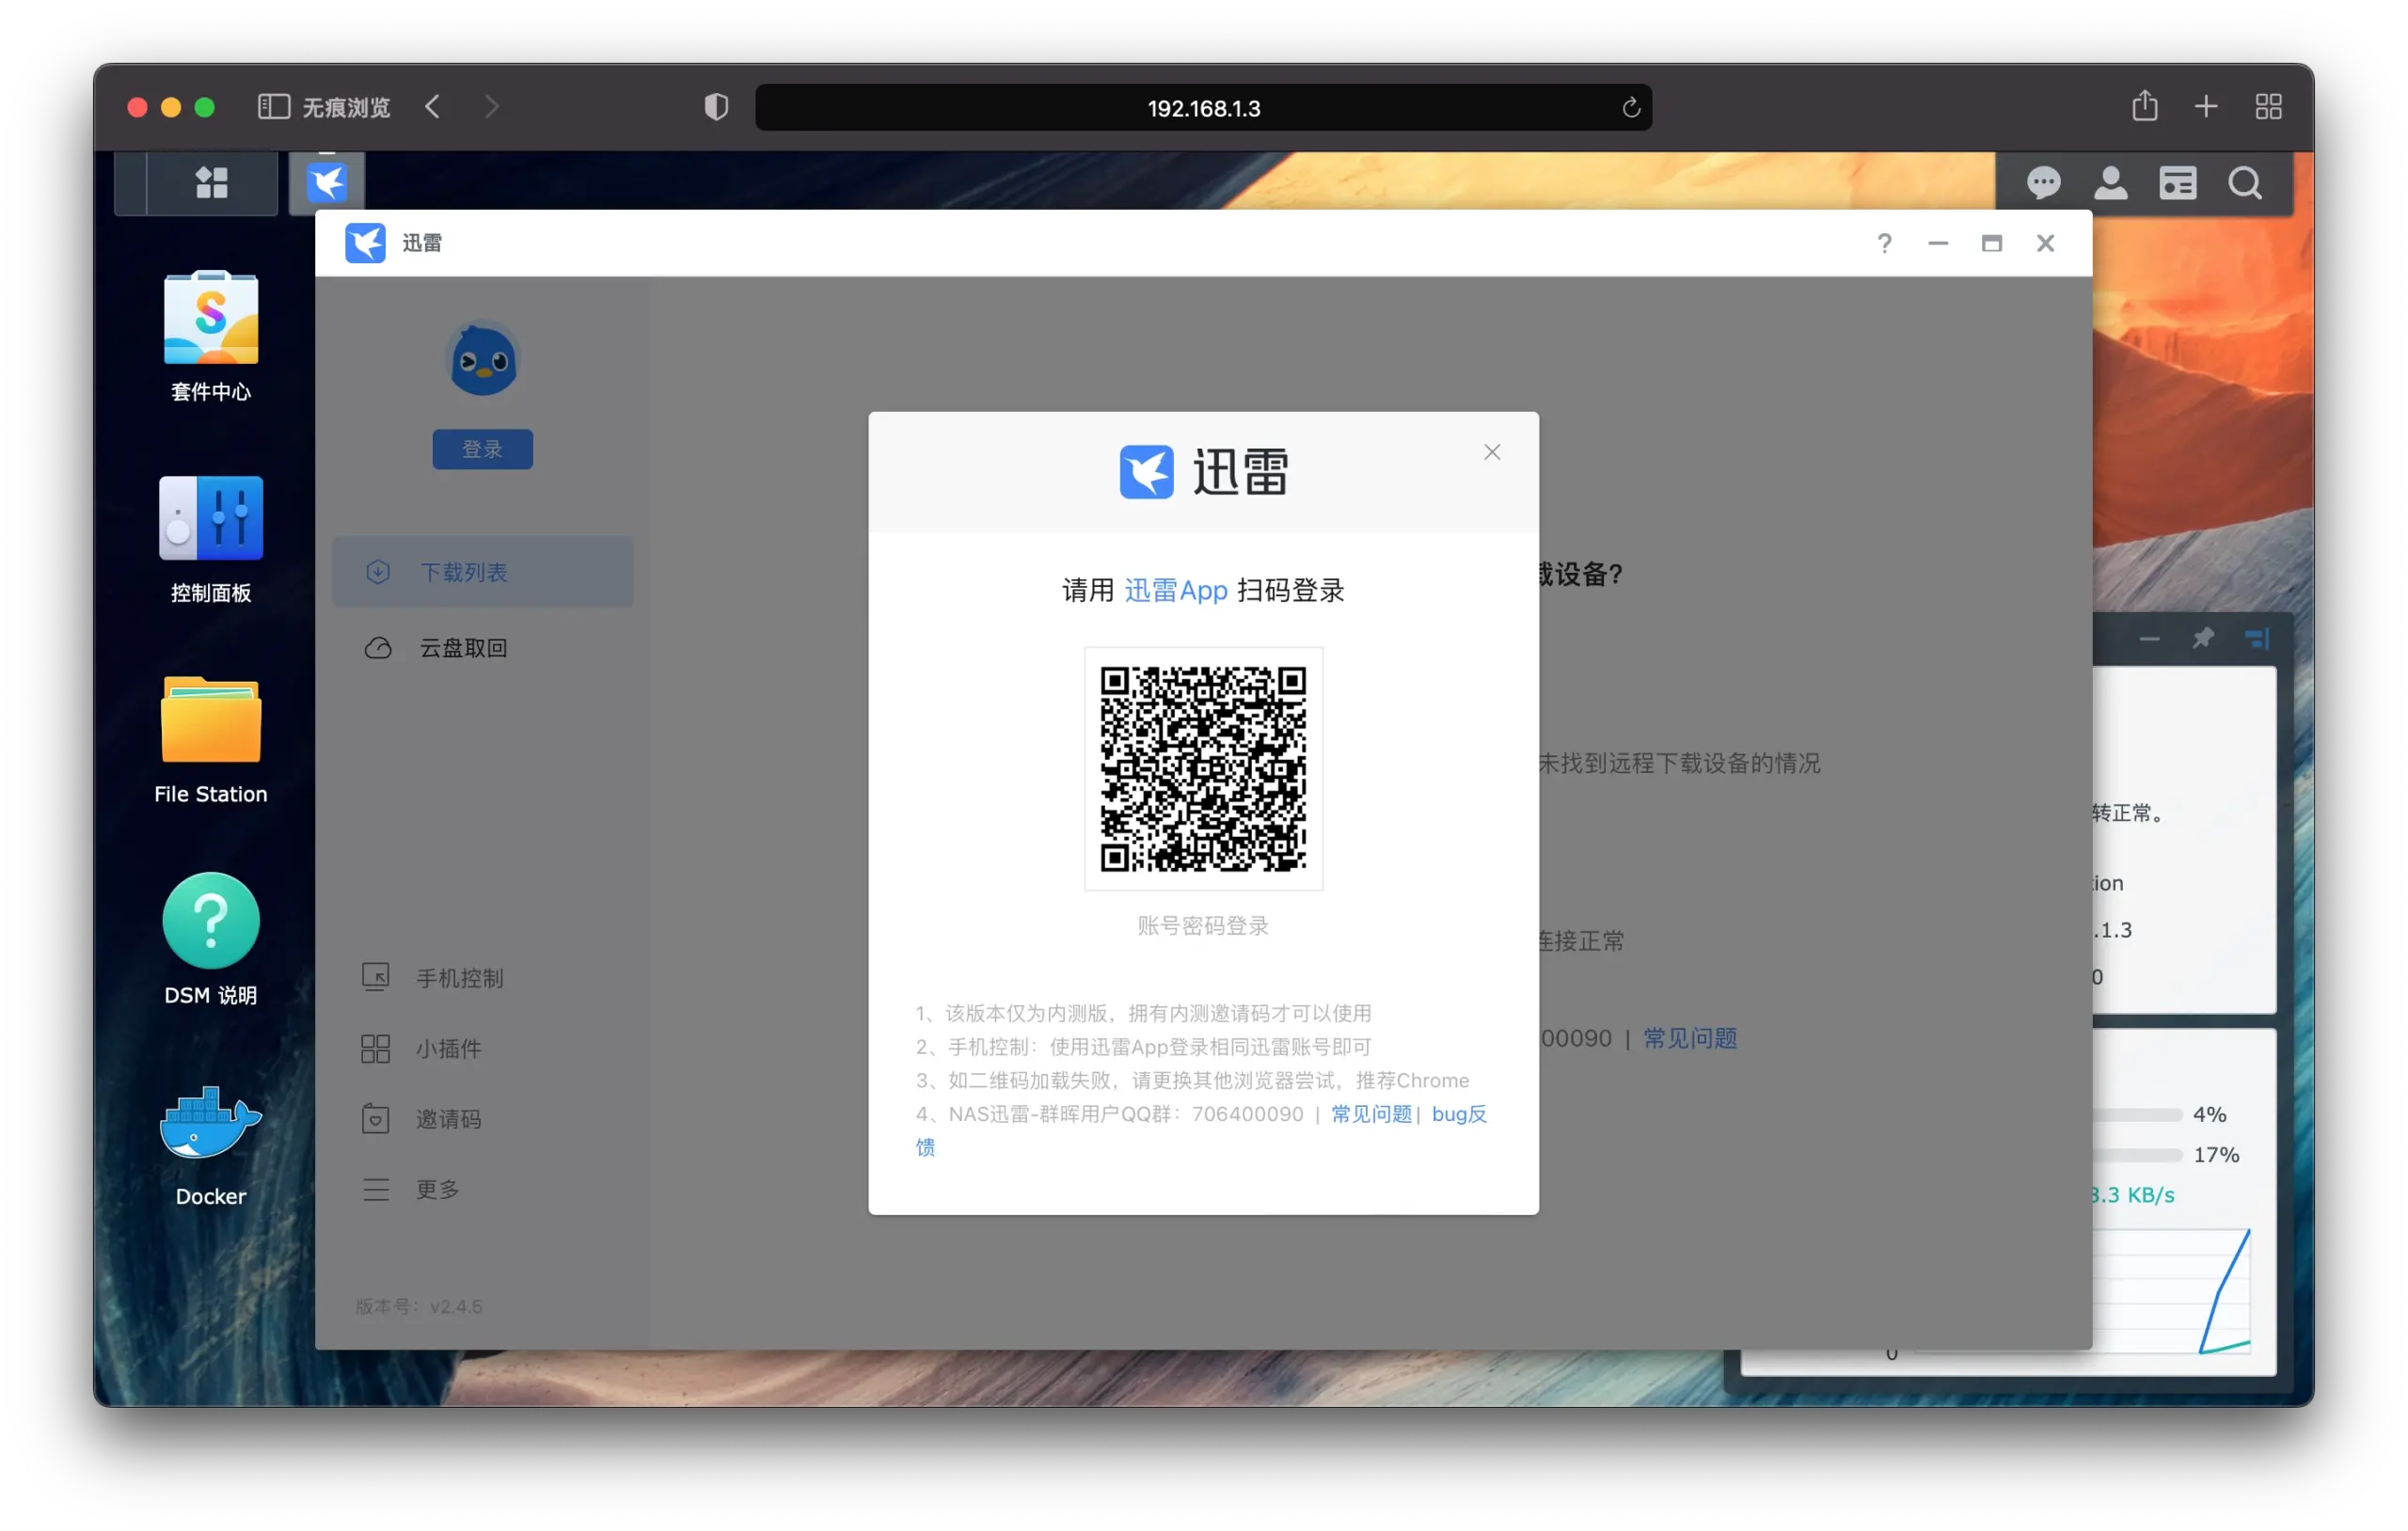
Task: Minimize the widget panel behind 迅雷
Action: [2149, 638]
